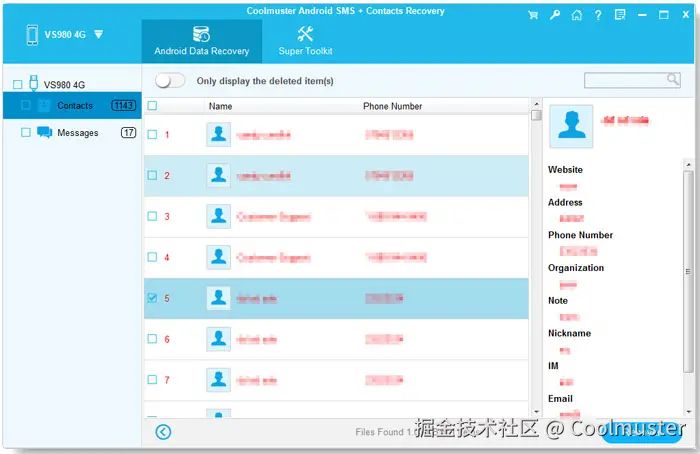Click avatar icon of contact row 3

tap(218, 216)
